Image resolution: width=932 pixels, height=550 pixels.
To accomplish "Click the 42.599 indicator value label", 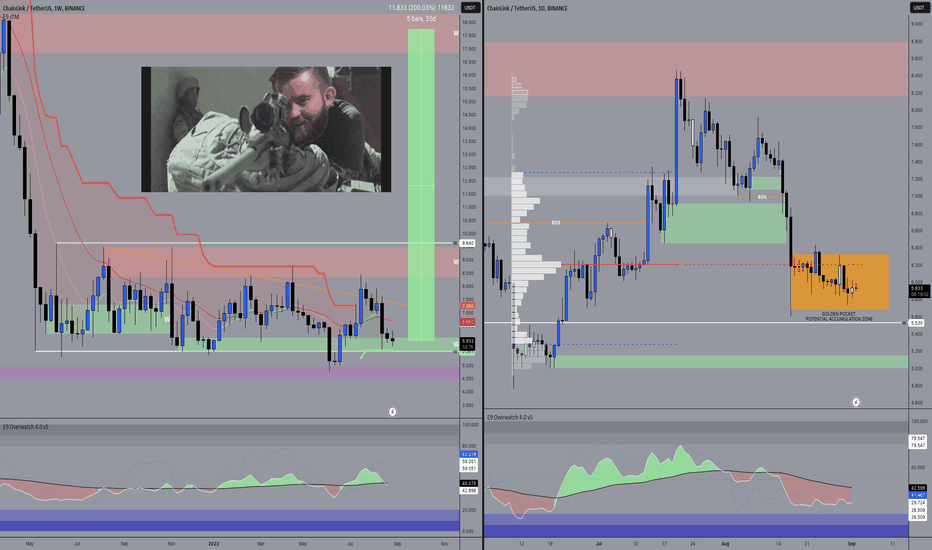I will pyautogui.click(x=918, y=488).
